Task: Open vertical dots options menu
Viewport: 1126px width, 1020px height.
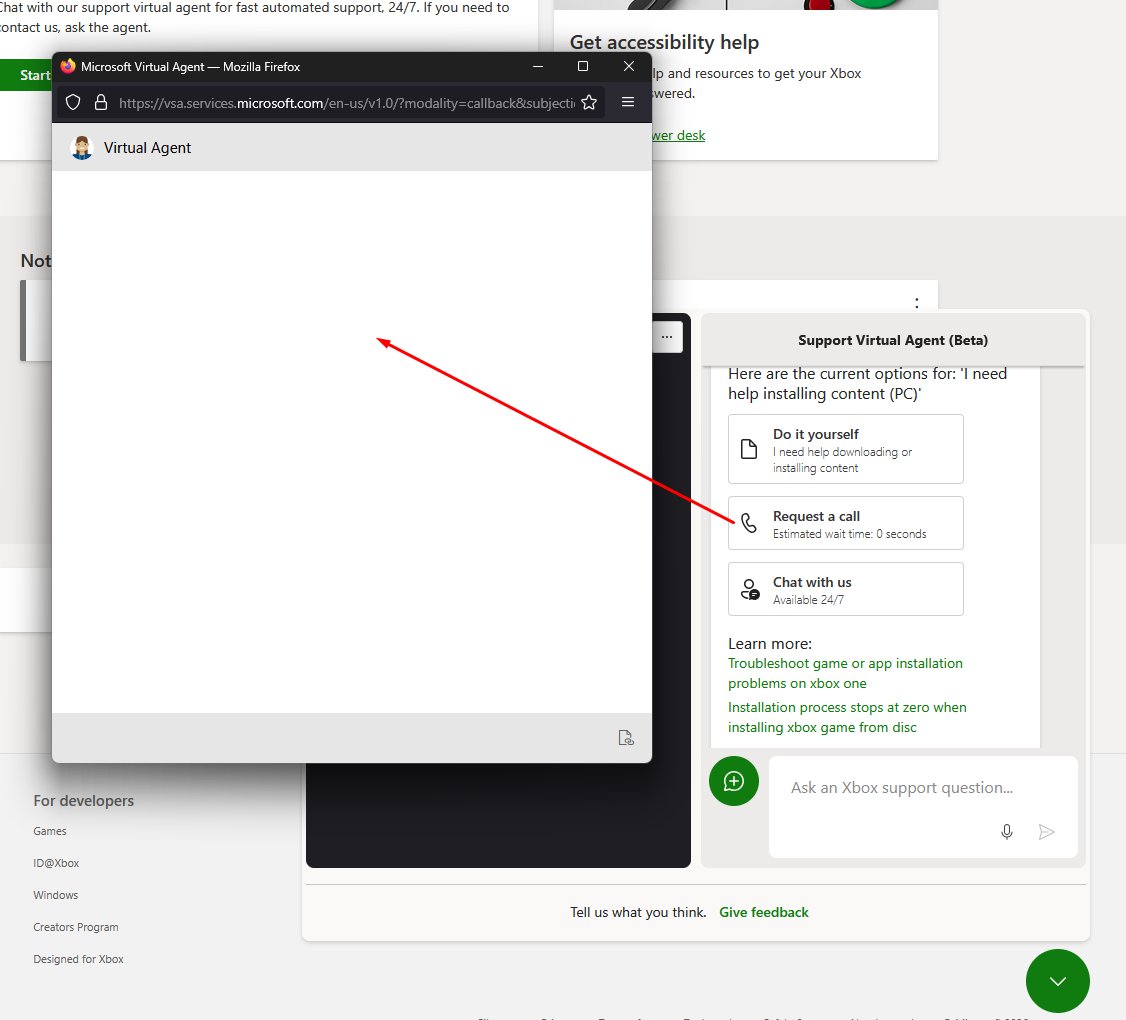Action: point(916,303)
